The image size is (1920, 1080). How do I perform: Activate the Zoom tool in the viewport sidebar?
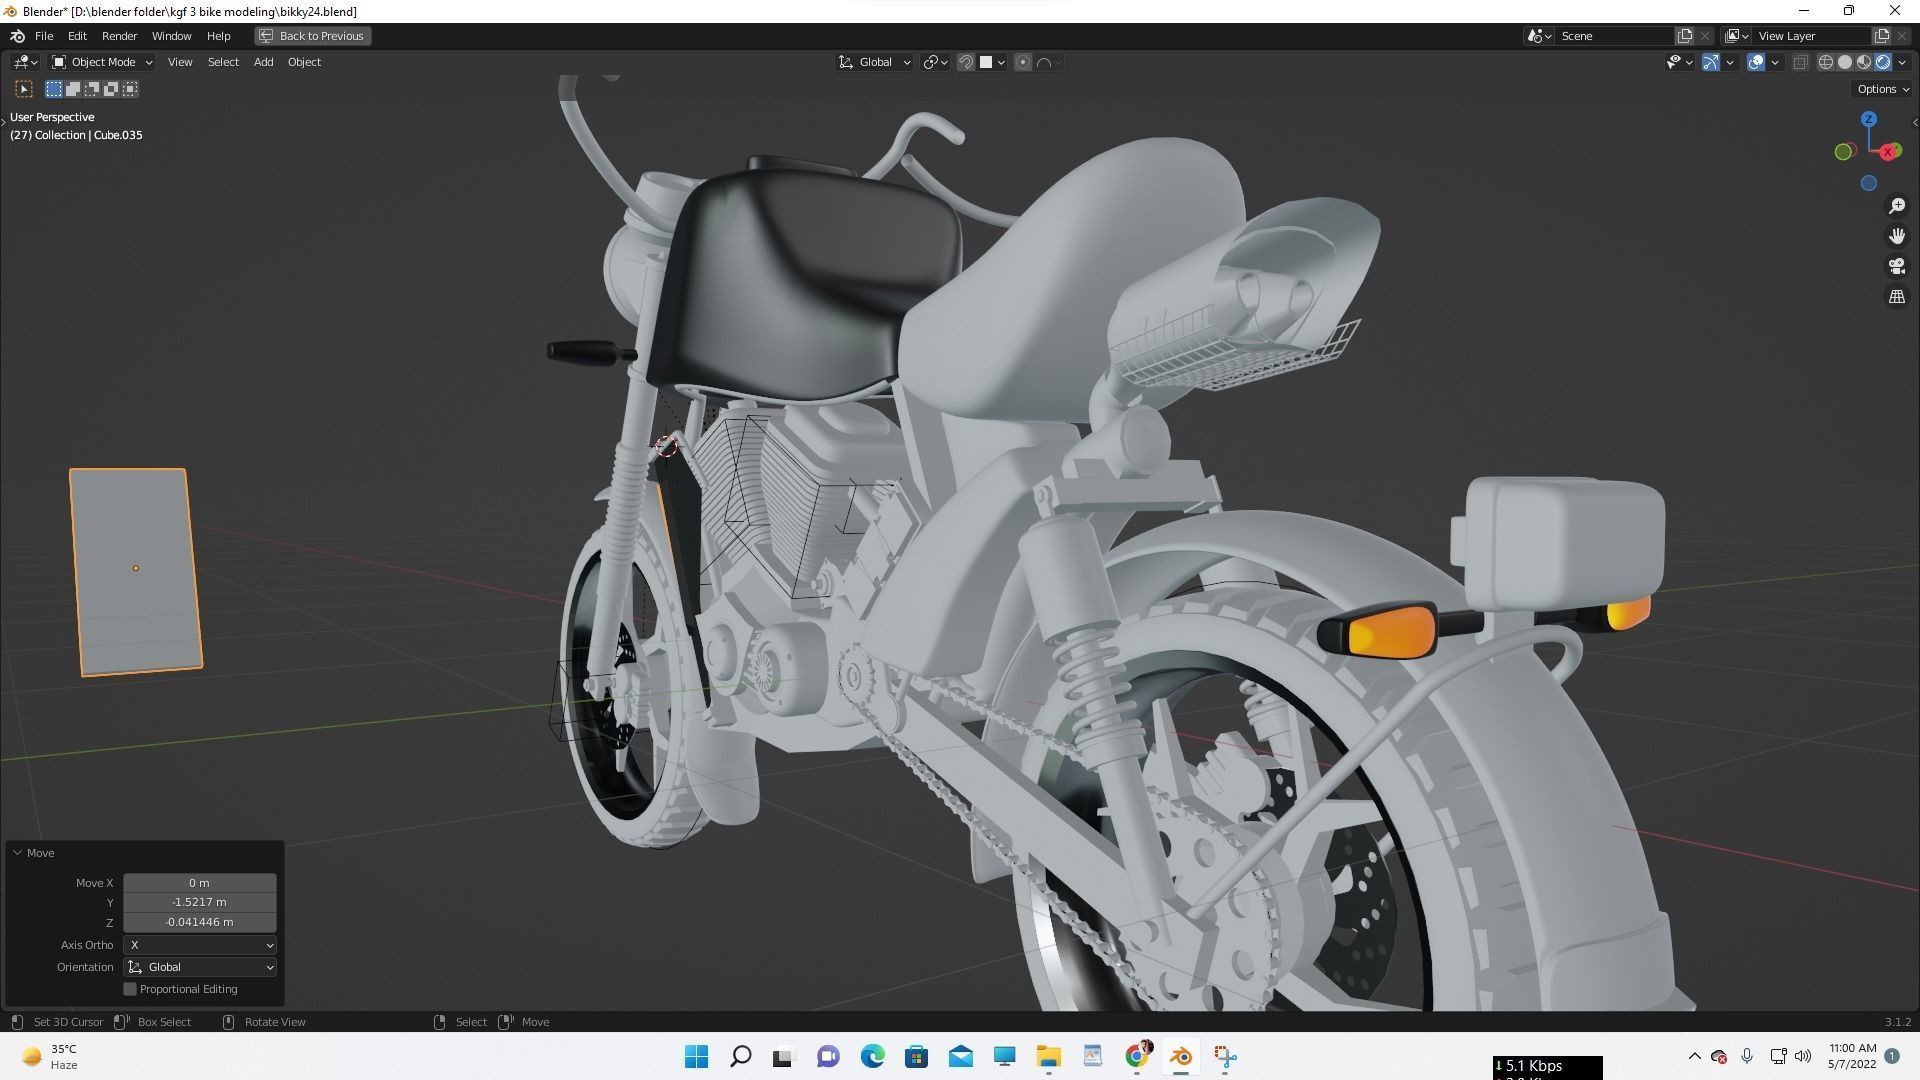1897,206
